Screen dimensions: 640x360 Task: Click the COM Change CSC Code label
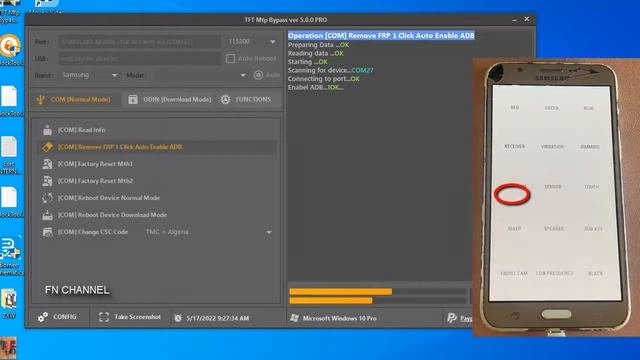pos(93,232)
